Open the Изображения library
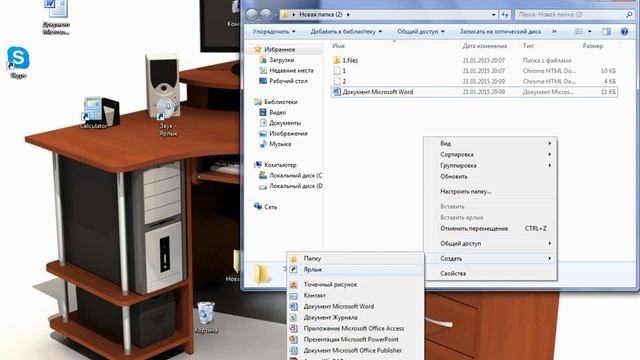Screen dimensions: 640x360 click(x=284, y=133)
